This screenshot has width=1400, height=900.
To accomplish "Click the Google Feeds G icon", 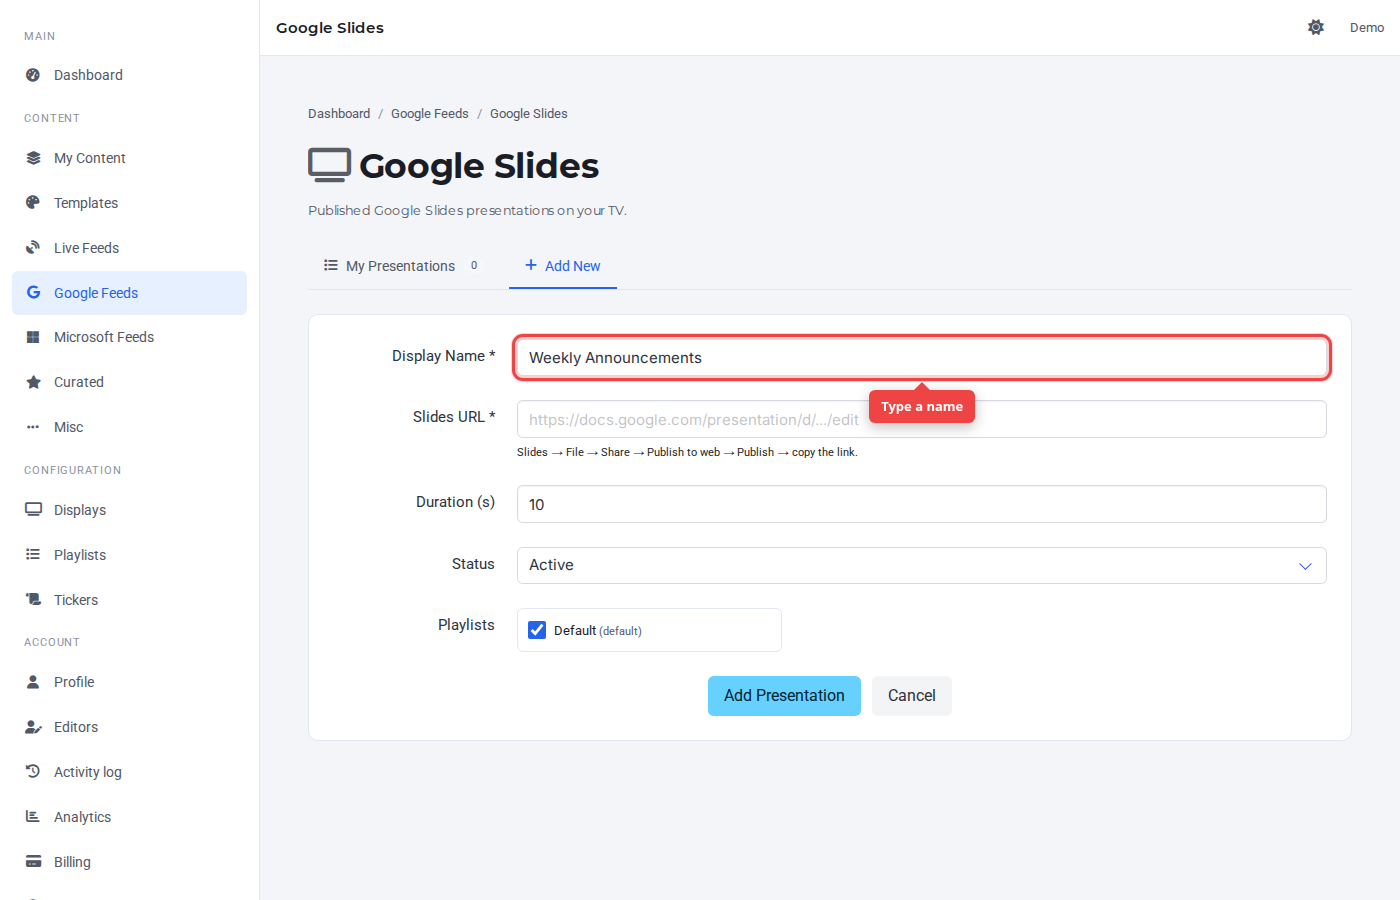I will point(33,293).
